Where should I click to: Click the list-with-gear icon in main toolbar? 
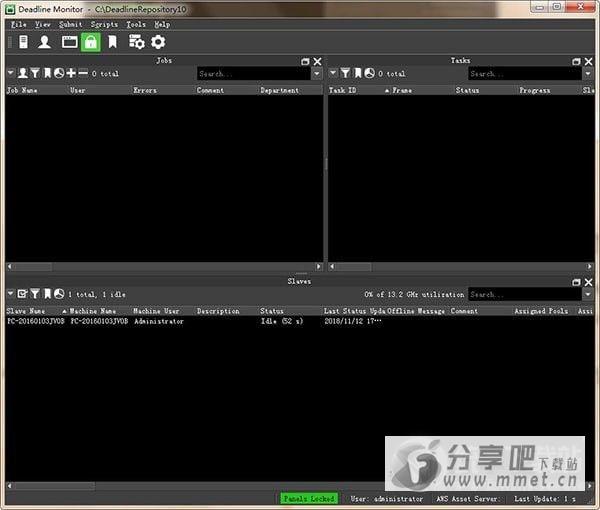click(137, 42)
